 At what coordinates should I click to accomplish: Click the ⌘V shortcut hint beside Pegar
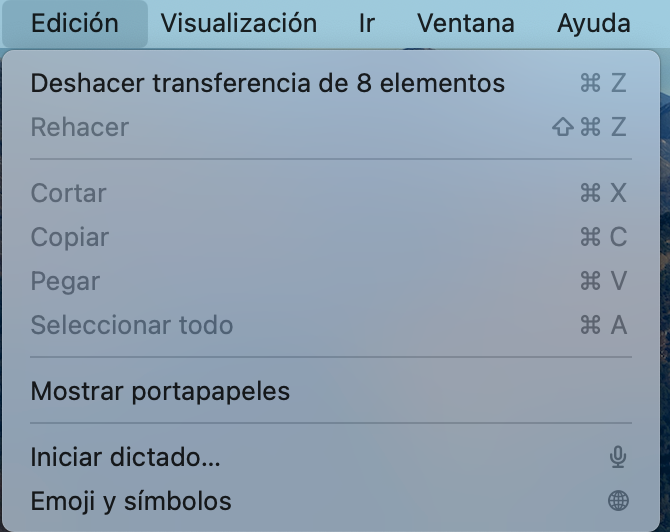(603, 281)
